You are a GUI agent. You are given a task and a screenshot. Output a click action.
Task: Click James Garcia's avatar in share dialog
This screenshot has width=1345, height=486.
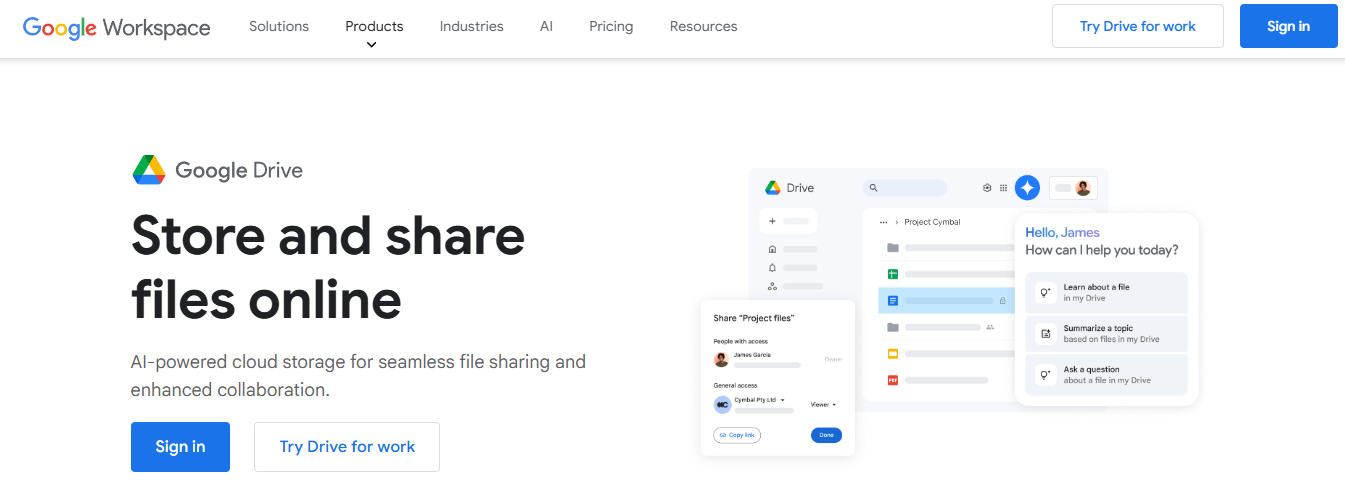[x=721, y=359]
